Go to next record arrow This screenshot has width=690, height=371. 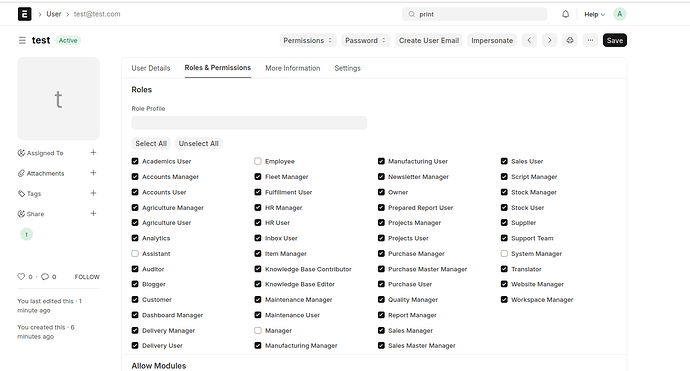coord(550,40)
